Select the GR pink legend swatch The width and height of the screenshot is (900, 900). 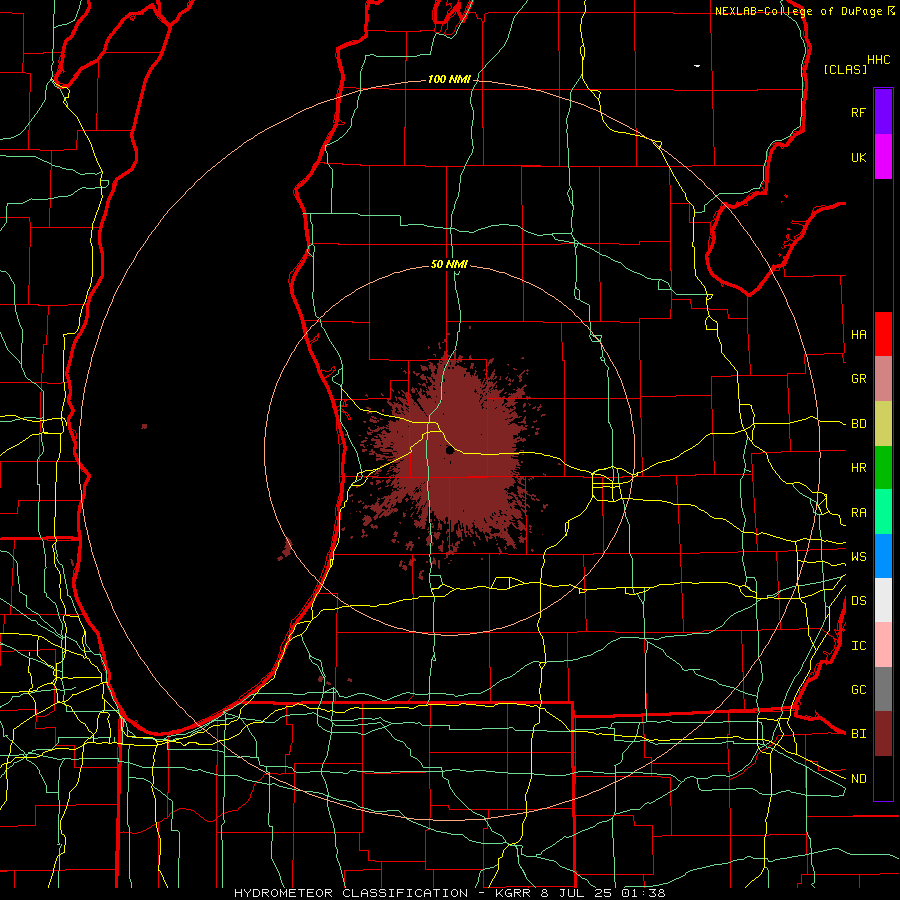tap(883, 379)
